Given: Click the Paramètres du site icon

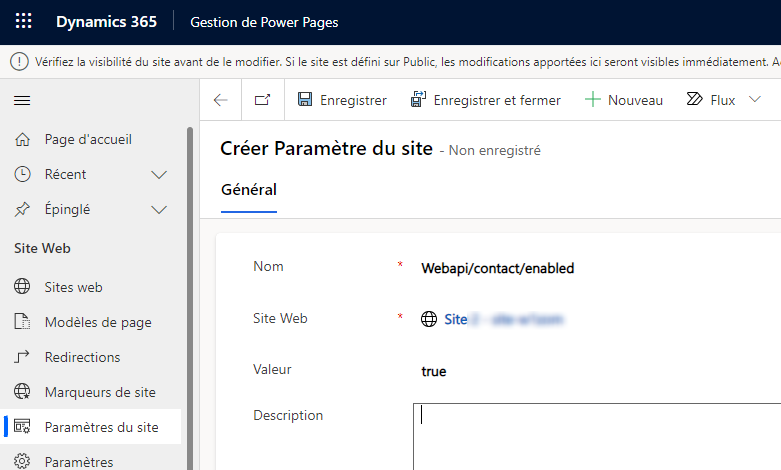Looking at the screenshot, I should 22,427.
